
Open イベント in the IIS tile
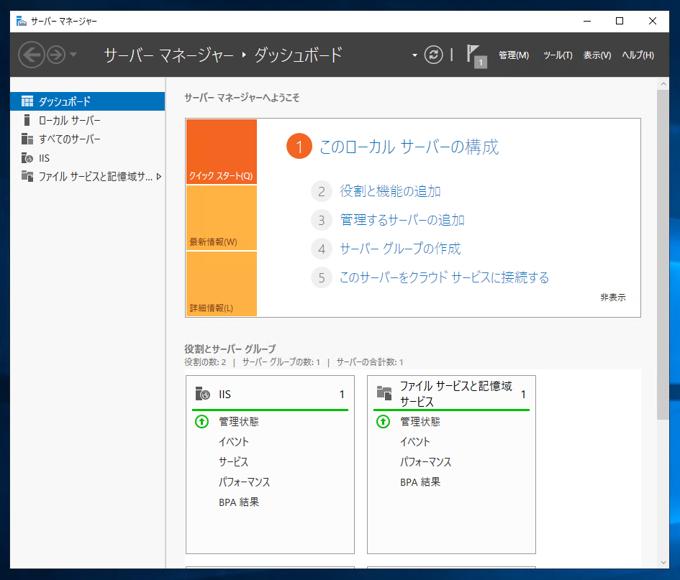233,442
